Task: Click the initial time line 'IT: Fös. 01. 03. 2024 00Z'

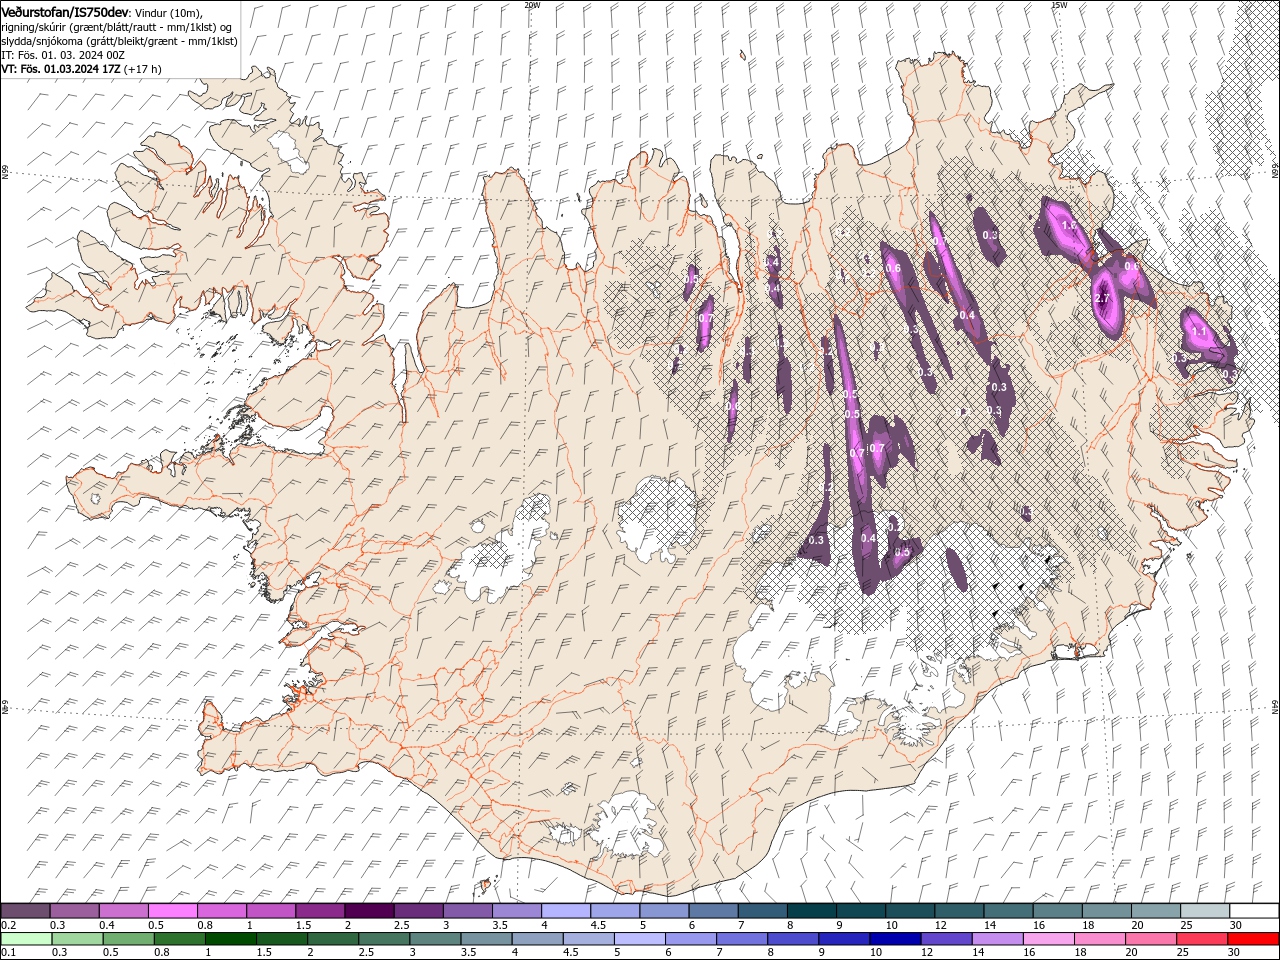Action: [x=63, y=55]
